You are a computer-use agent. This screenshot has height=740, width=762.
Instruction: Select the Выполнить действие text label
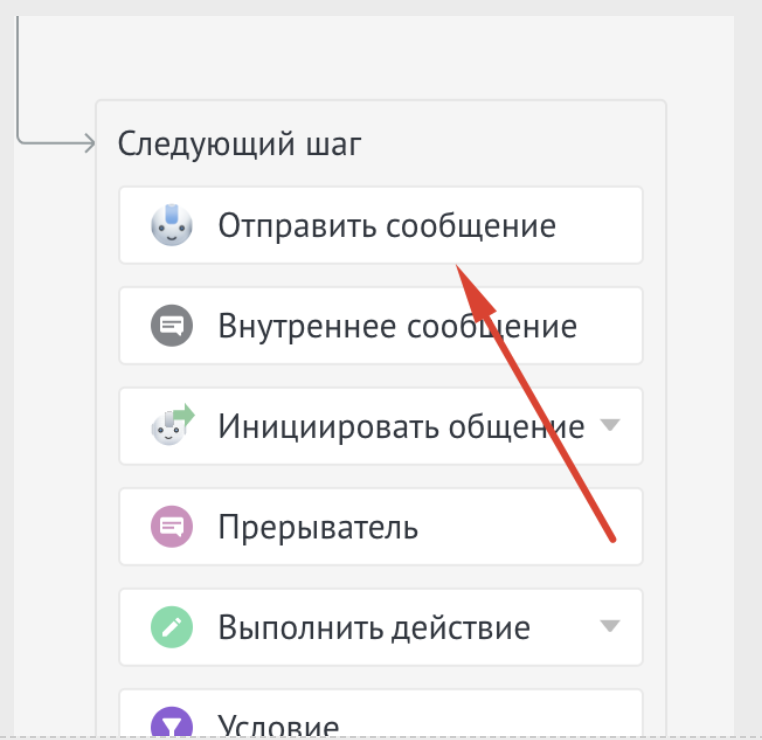(374, 628)
